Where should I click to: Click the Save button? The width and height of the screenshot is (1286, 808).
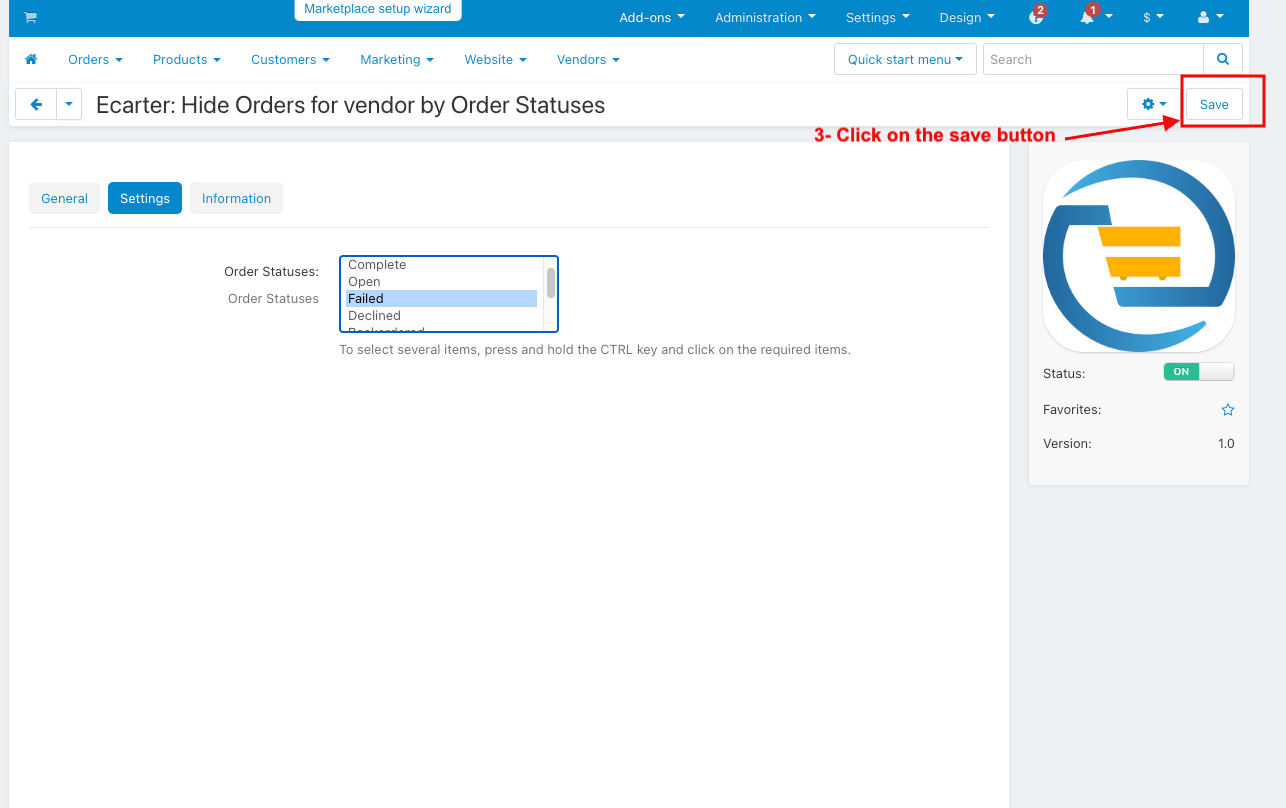(1214, 104)
